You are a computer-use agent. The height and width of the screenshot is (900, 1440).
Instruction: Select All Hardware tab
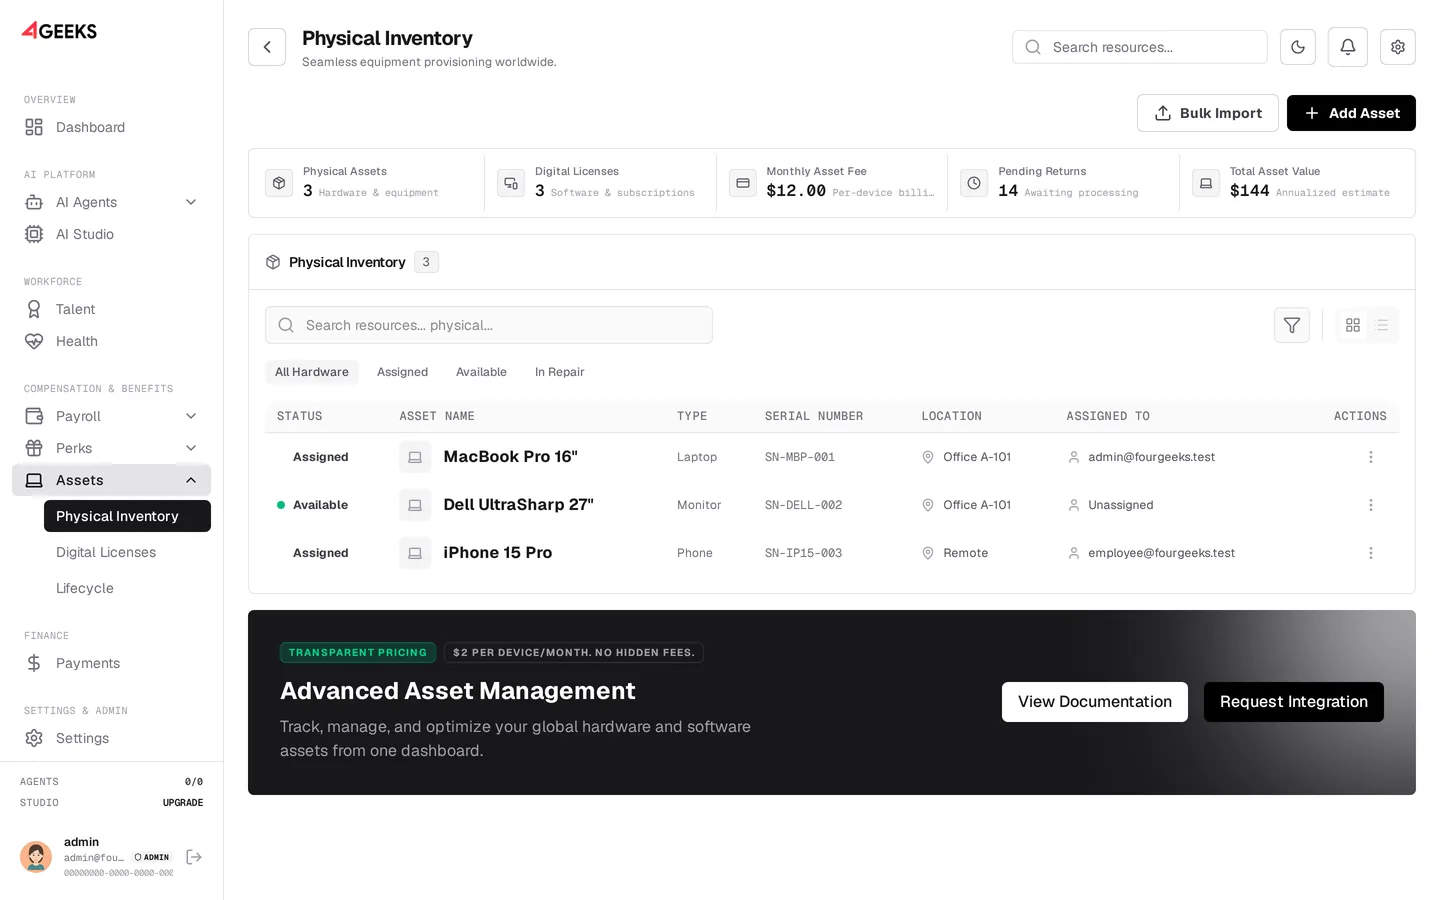tap(312, 372)
